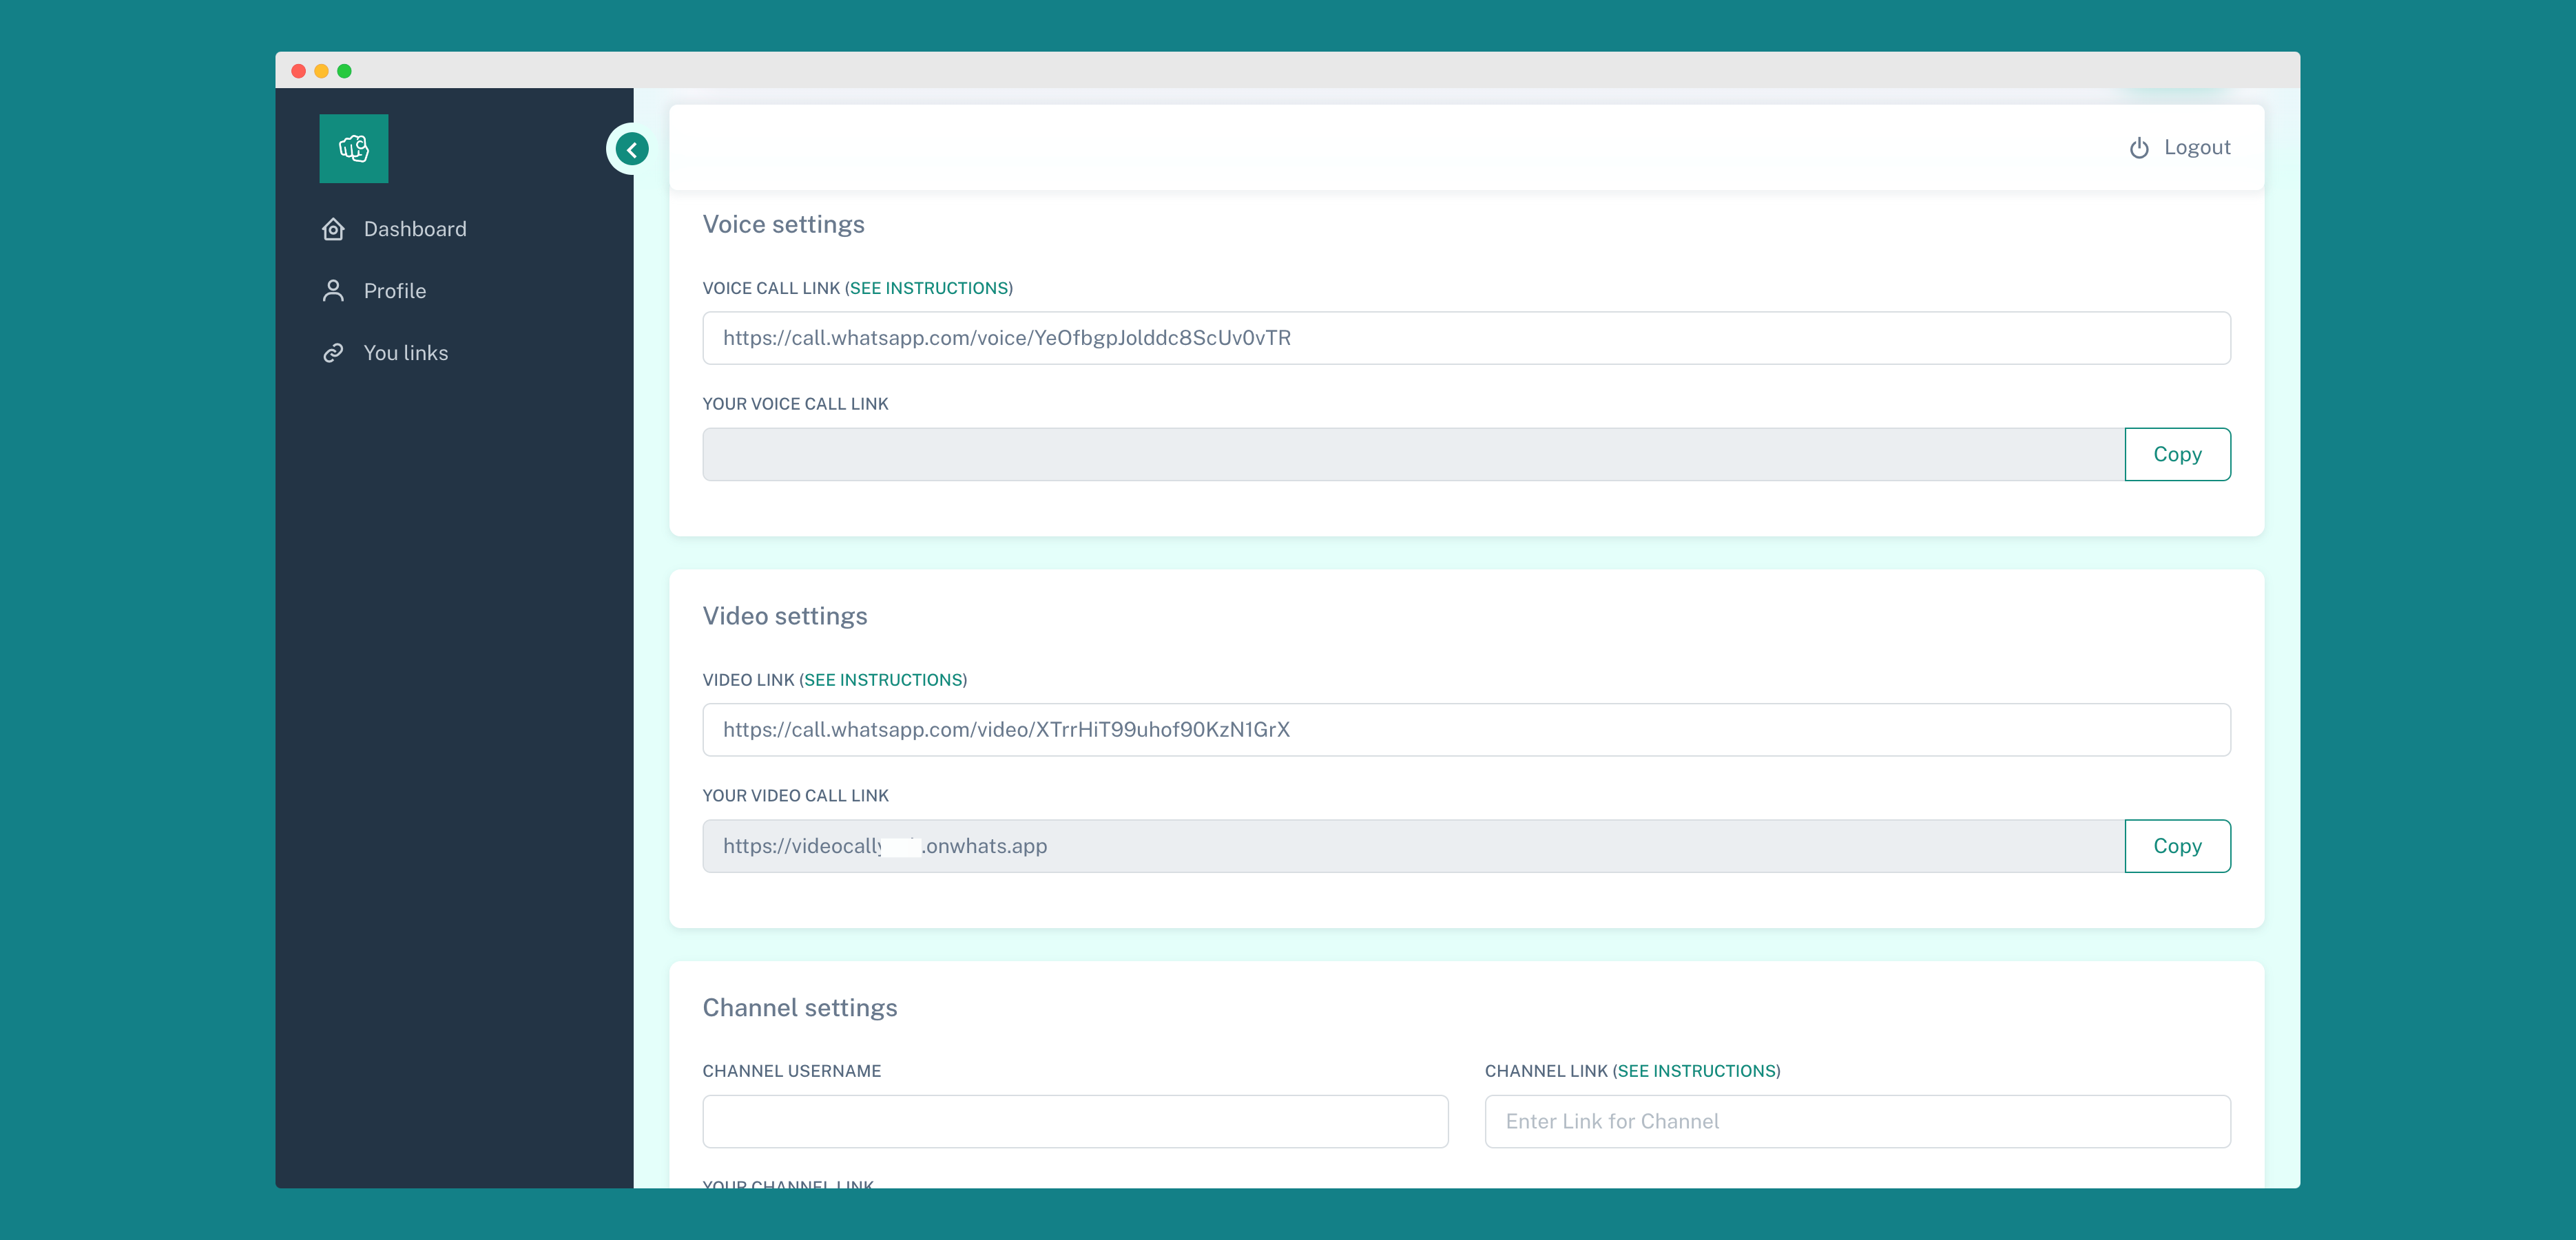This screenshot has height=1240, width=2576.
Task: Click the empty Your Voice Call Link field
Action: tap(1413, 455)
